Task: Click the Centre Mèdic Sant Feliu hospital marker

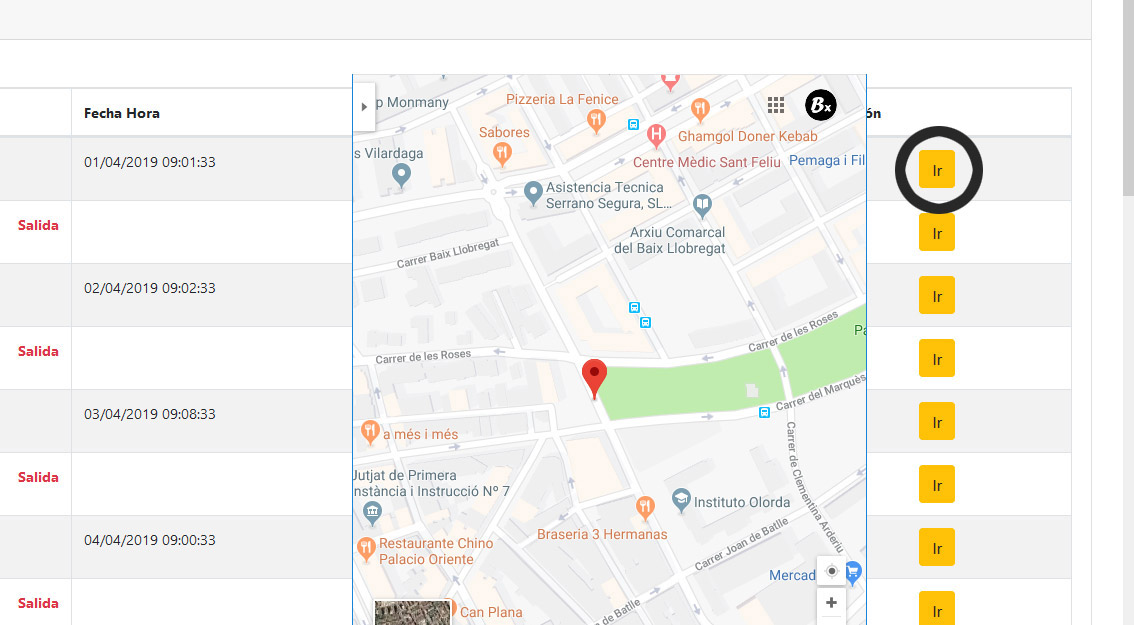Action: (656, 134)
